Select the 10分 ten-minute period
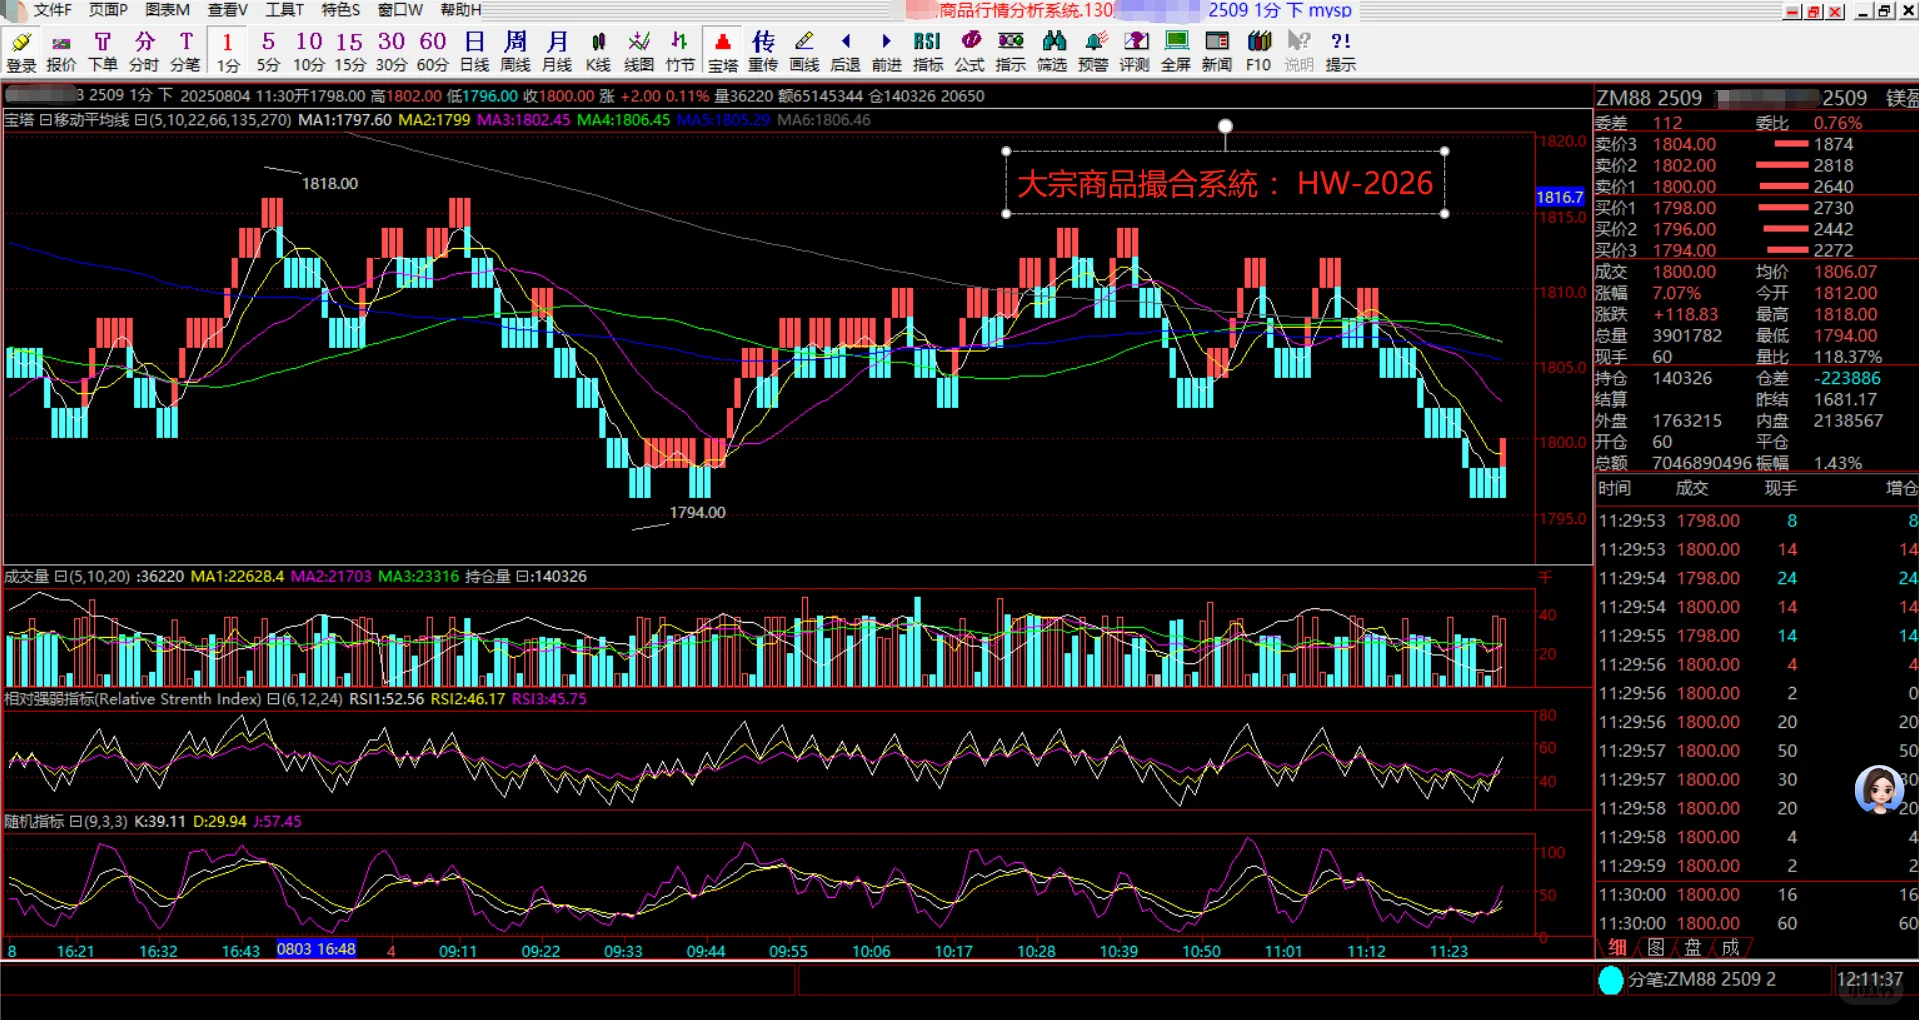1919x1020 pixels. point(309,51)
